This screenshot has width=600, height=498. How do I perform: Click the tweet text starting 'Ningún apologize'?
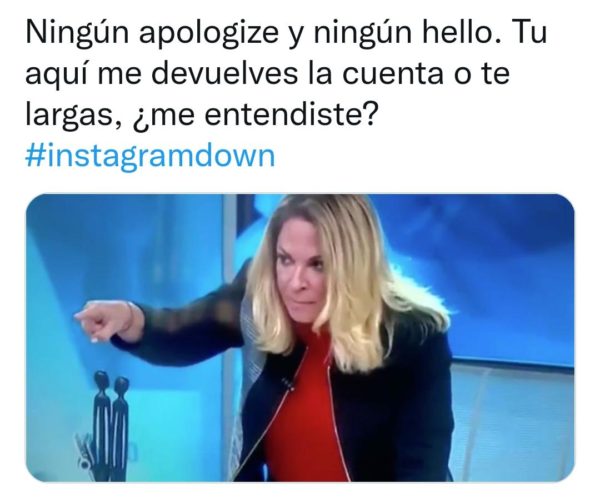286,74
